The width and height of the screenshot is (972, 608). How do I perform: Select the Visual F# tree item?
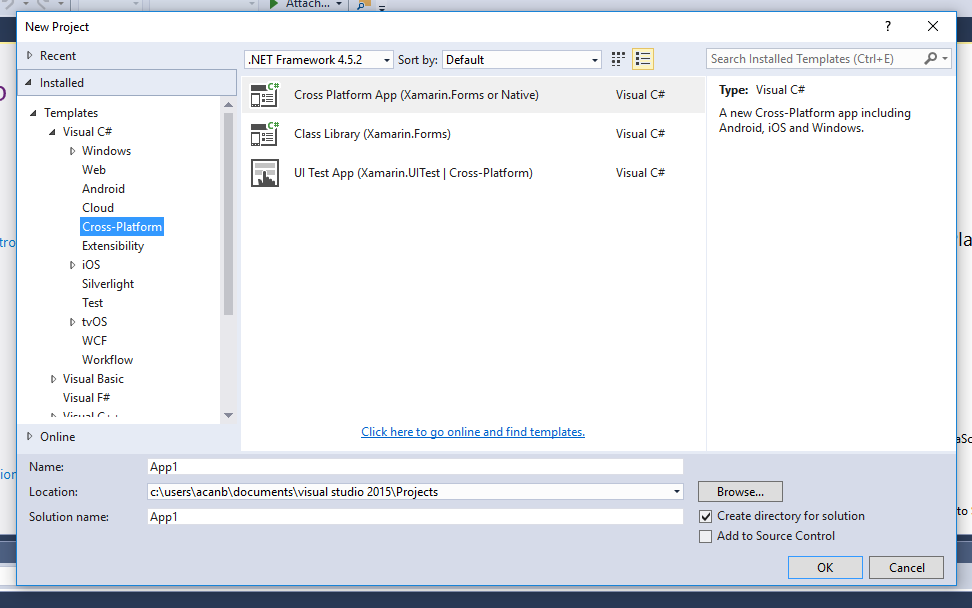86,398
